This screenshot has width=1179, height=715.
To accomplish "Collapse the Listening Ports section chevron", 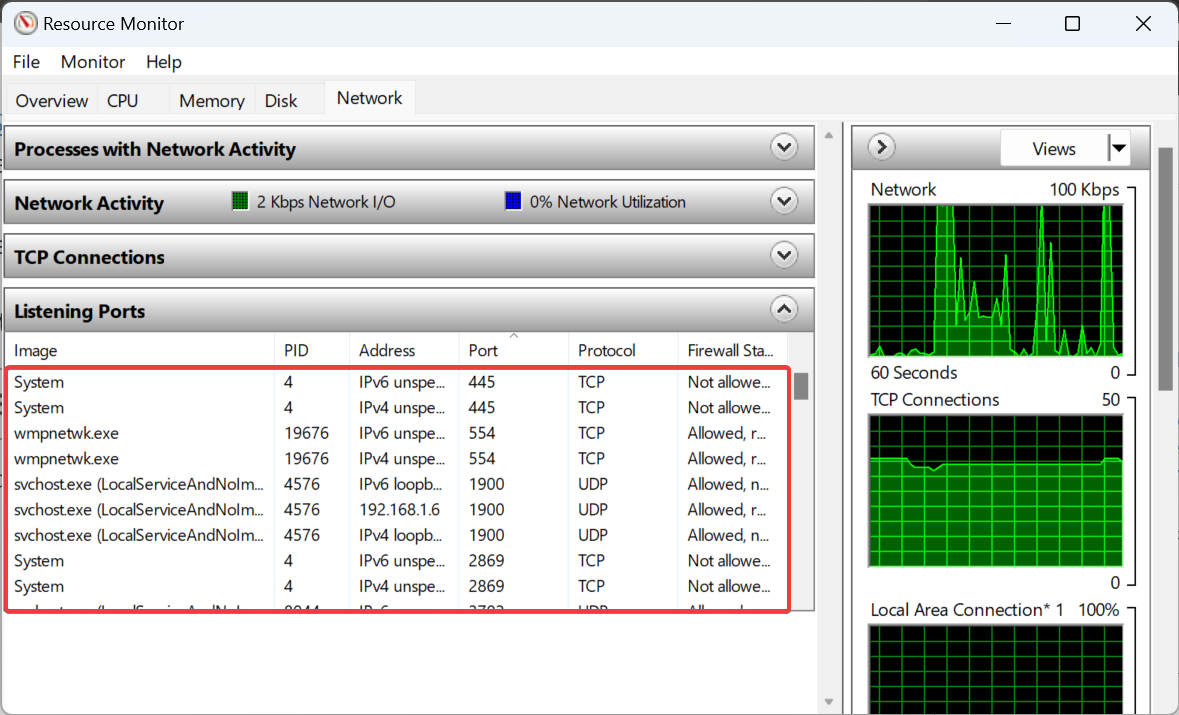I will [783, 309].
